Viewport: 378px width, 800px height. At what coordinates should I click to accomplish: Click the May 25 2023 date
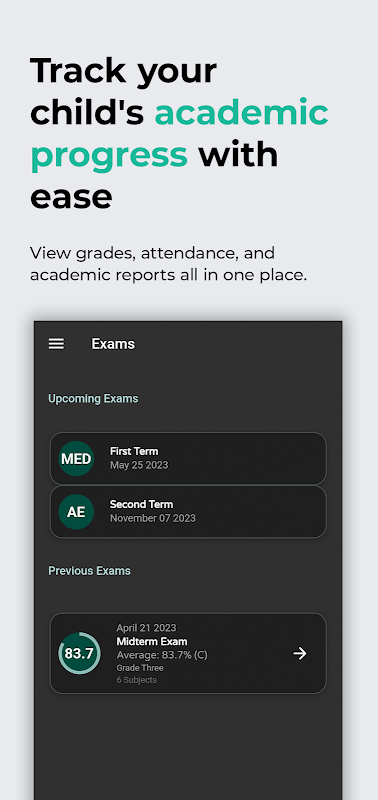coord(139,465)
